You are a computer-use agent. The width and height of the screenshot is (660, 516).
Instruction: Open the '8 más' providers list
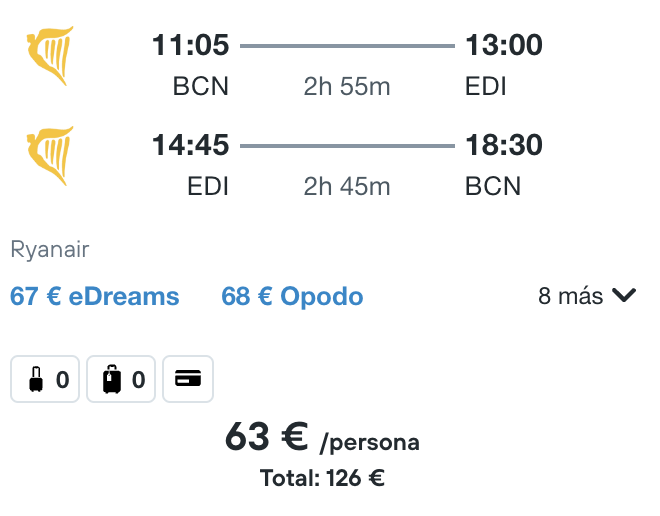point(587,295)
